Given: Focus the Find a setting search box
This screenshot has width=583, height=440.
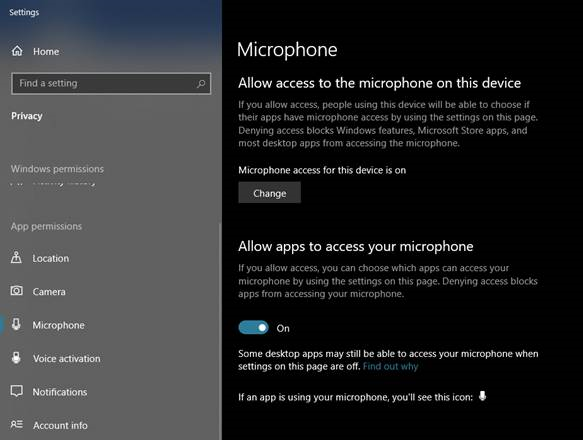Looking at the screenshot, I should pos(111,83).
